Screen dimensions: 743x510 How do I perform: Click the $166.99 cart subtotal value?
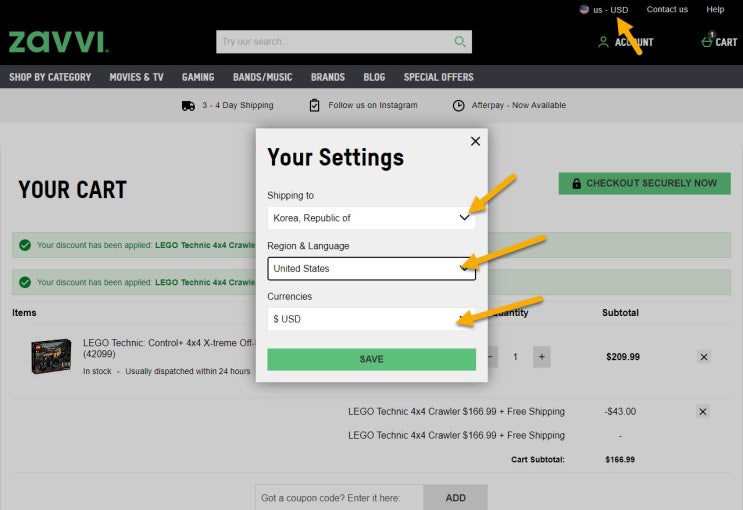620,459
